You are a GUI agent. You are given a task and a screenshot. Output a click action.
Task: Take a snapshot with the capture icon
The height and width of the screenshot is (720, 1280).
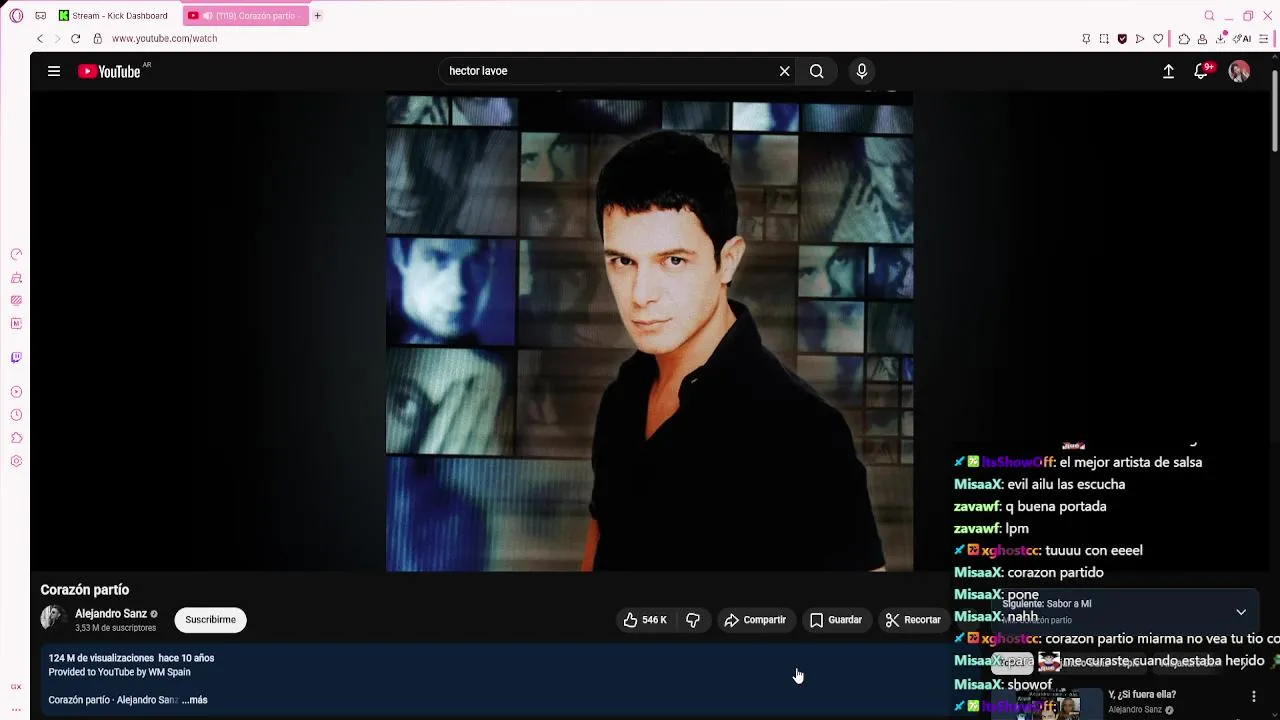tap(1104, 39)
